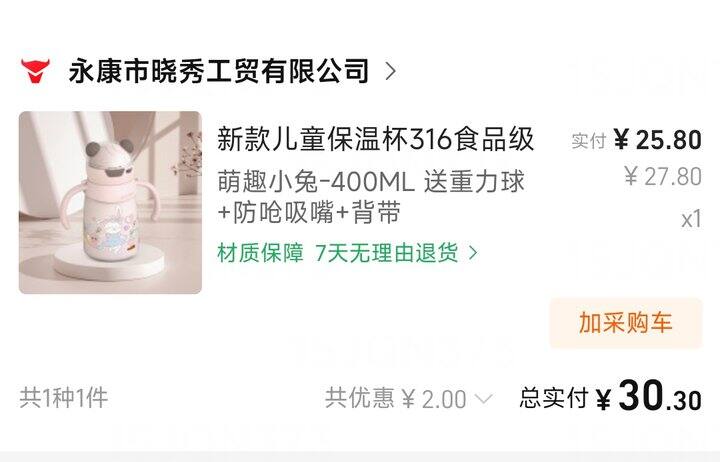Click the ¥ 2.00 discount amount

(434, 399)
